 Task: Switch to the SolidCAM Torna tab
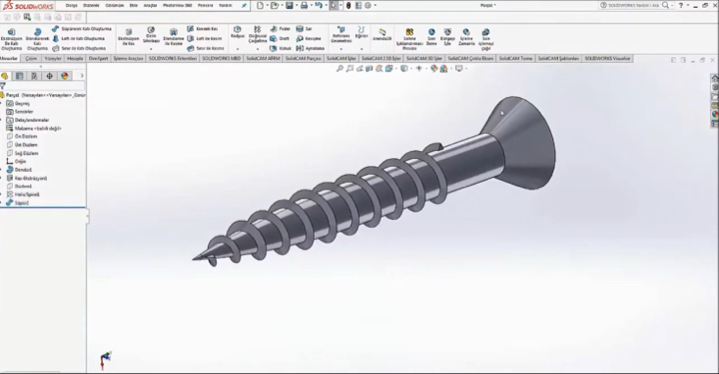[515, 59]
